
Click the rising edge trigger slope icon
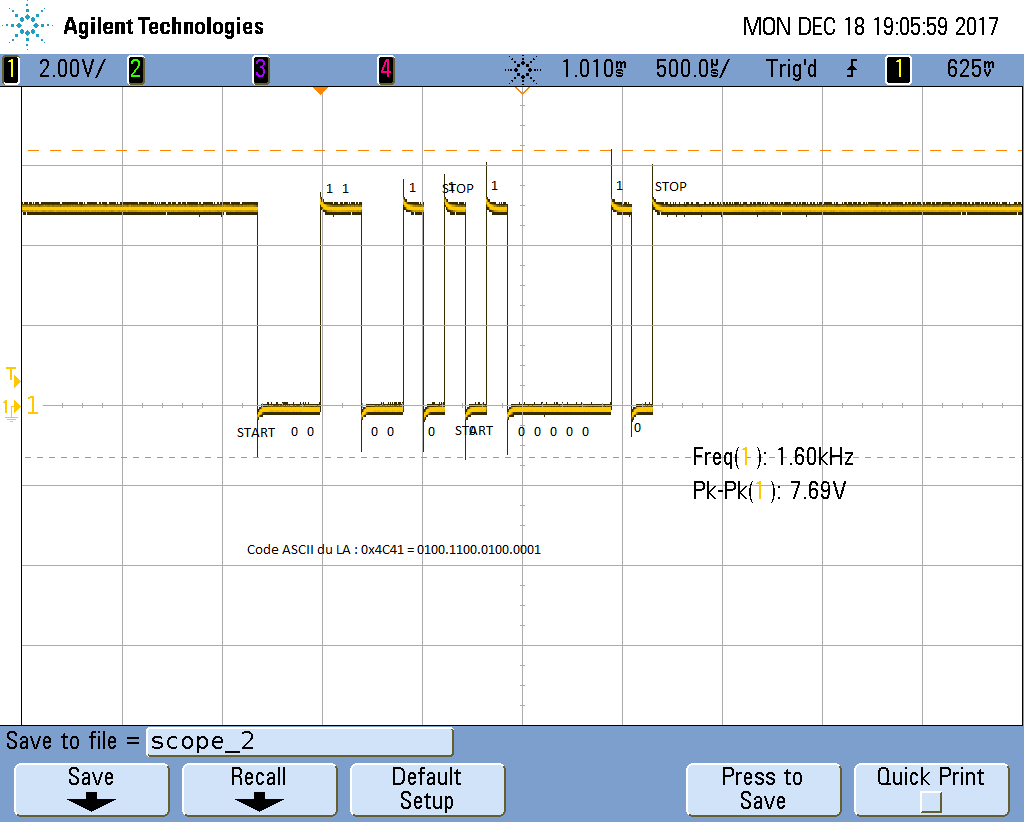(852, 70)
